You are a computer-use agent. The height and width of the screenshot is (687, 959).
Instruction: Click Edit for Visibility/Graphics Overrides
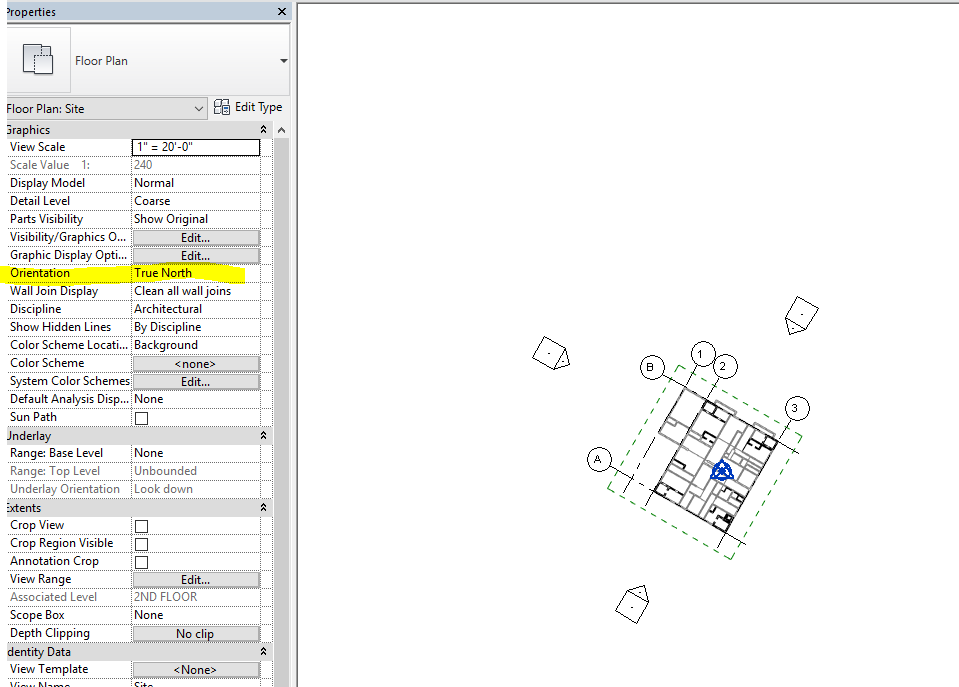point(195,236)
